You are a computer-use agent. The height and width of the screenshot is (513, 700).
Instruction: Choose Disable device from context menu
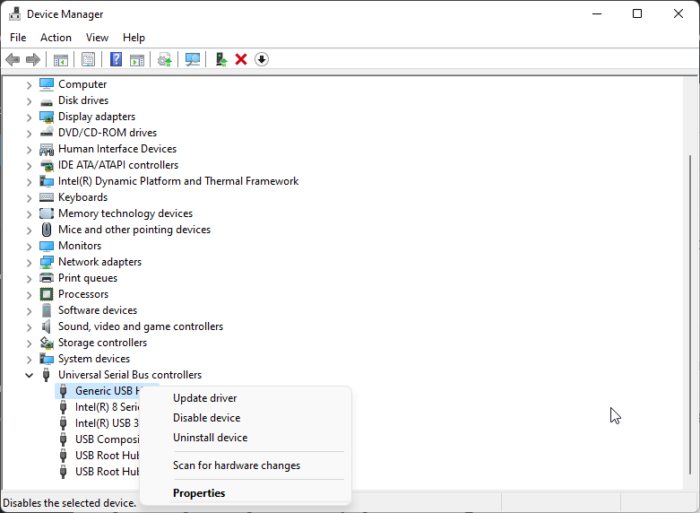pyautogui.click(x=246, y=417)
